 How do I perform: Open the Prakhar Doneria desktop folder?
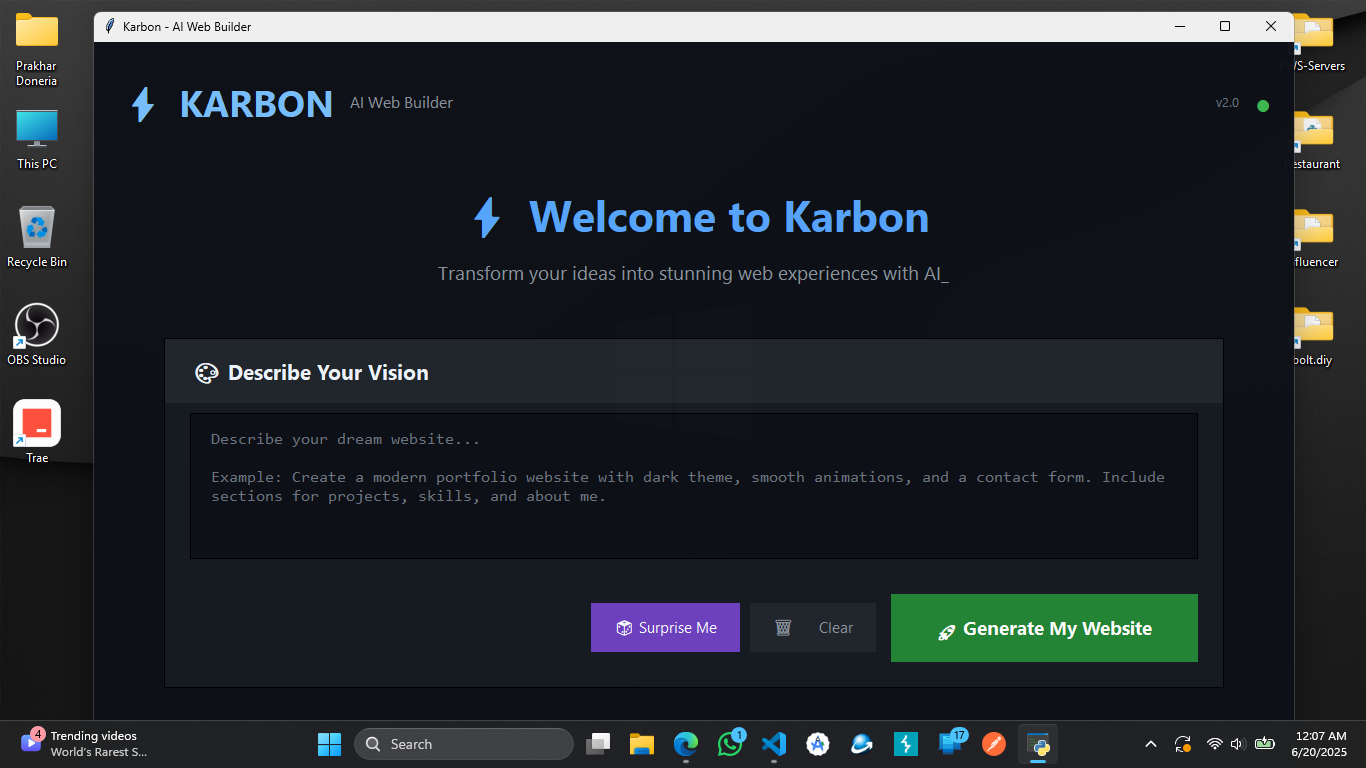37,50
